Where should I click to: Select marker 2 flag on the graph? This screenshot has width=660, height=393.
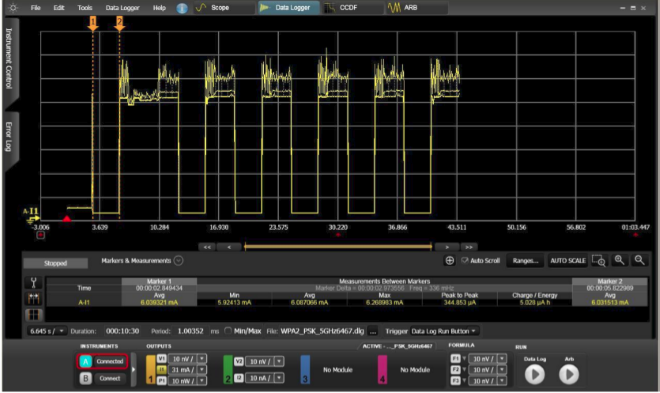[x=120, y=23]
